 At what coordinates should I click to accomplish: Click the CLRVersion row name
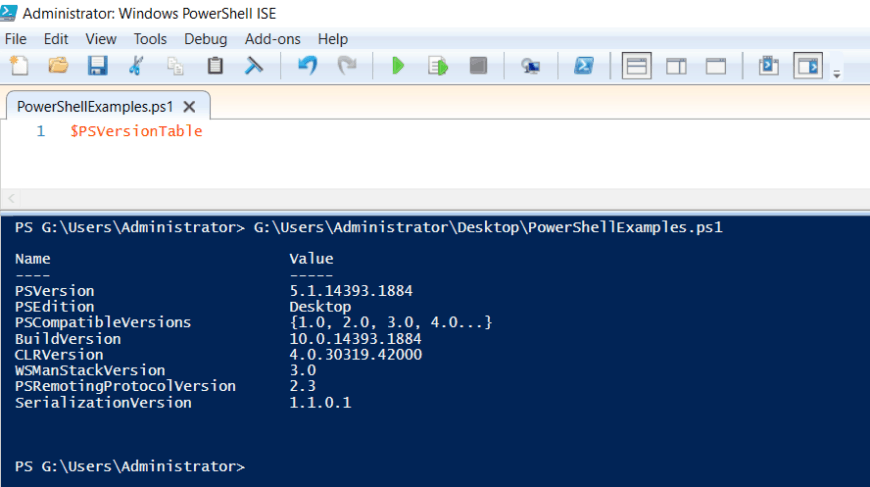click(x=59, y=354)
